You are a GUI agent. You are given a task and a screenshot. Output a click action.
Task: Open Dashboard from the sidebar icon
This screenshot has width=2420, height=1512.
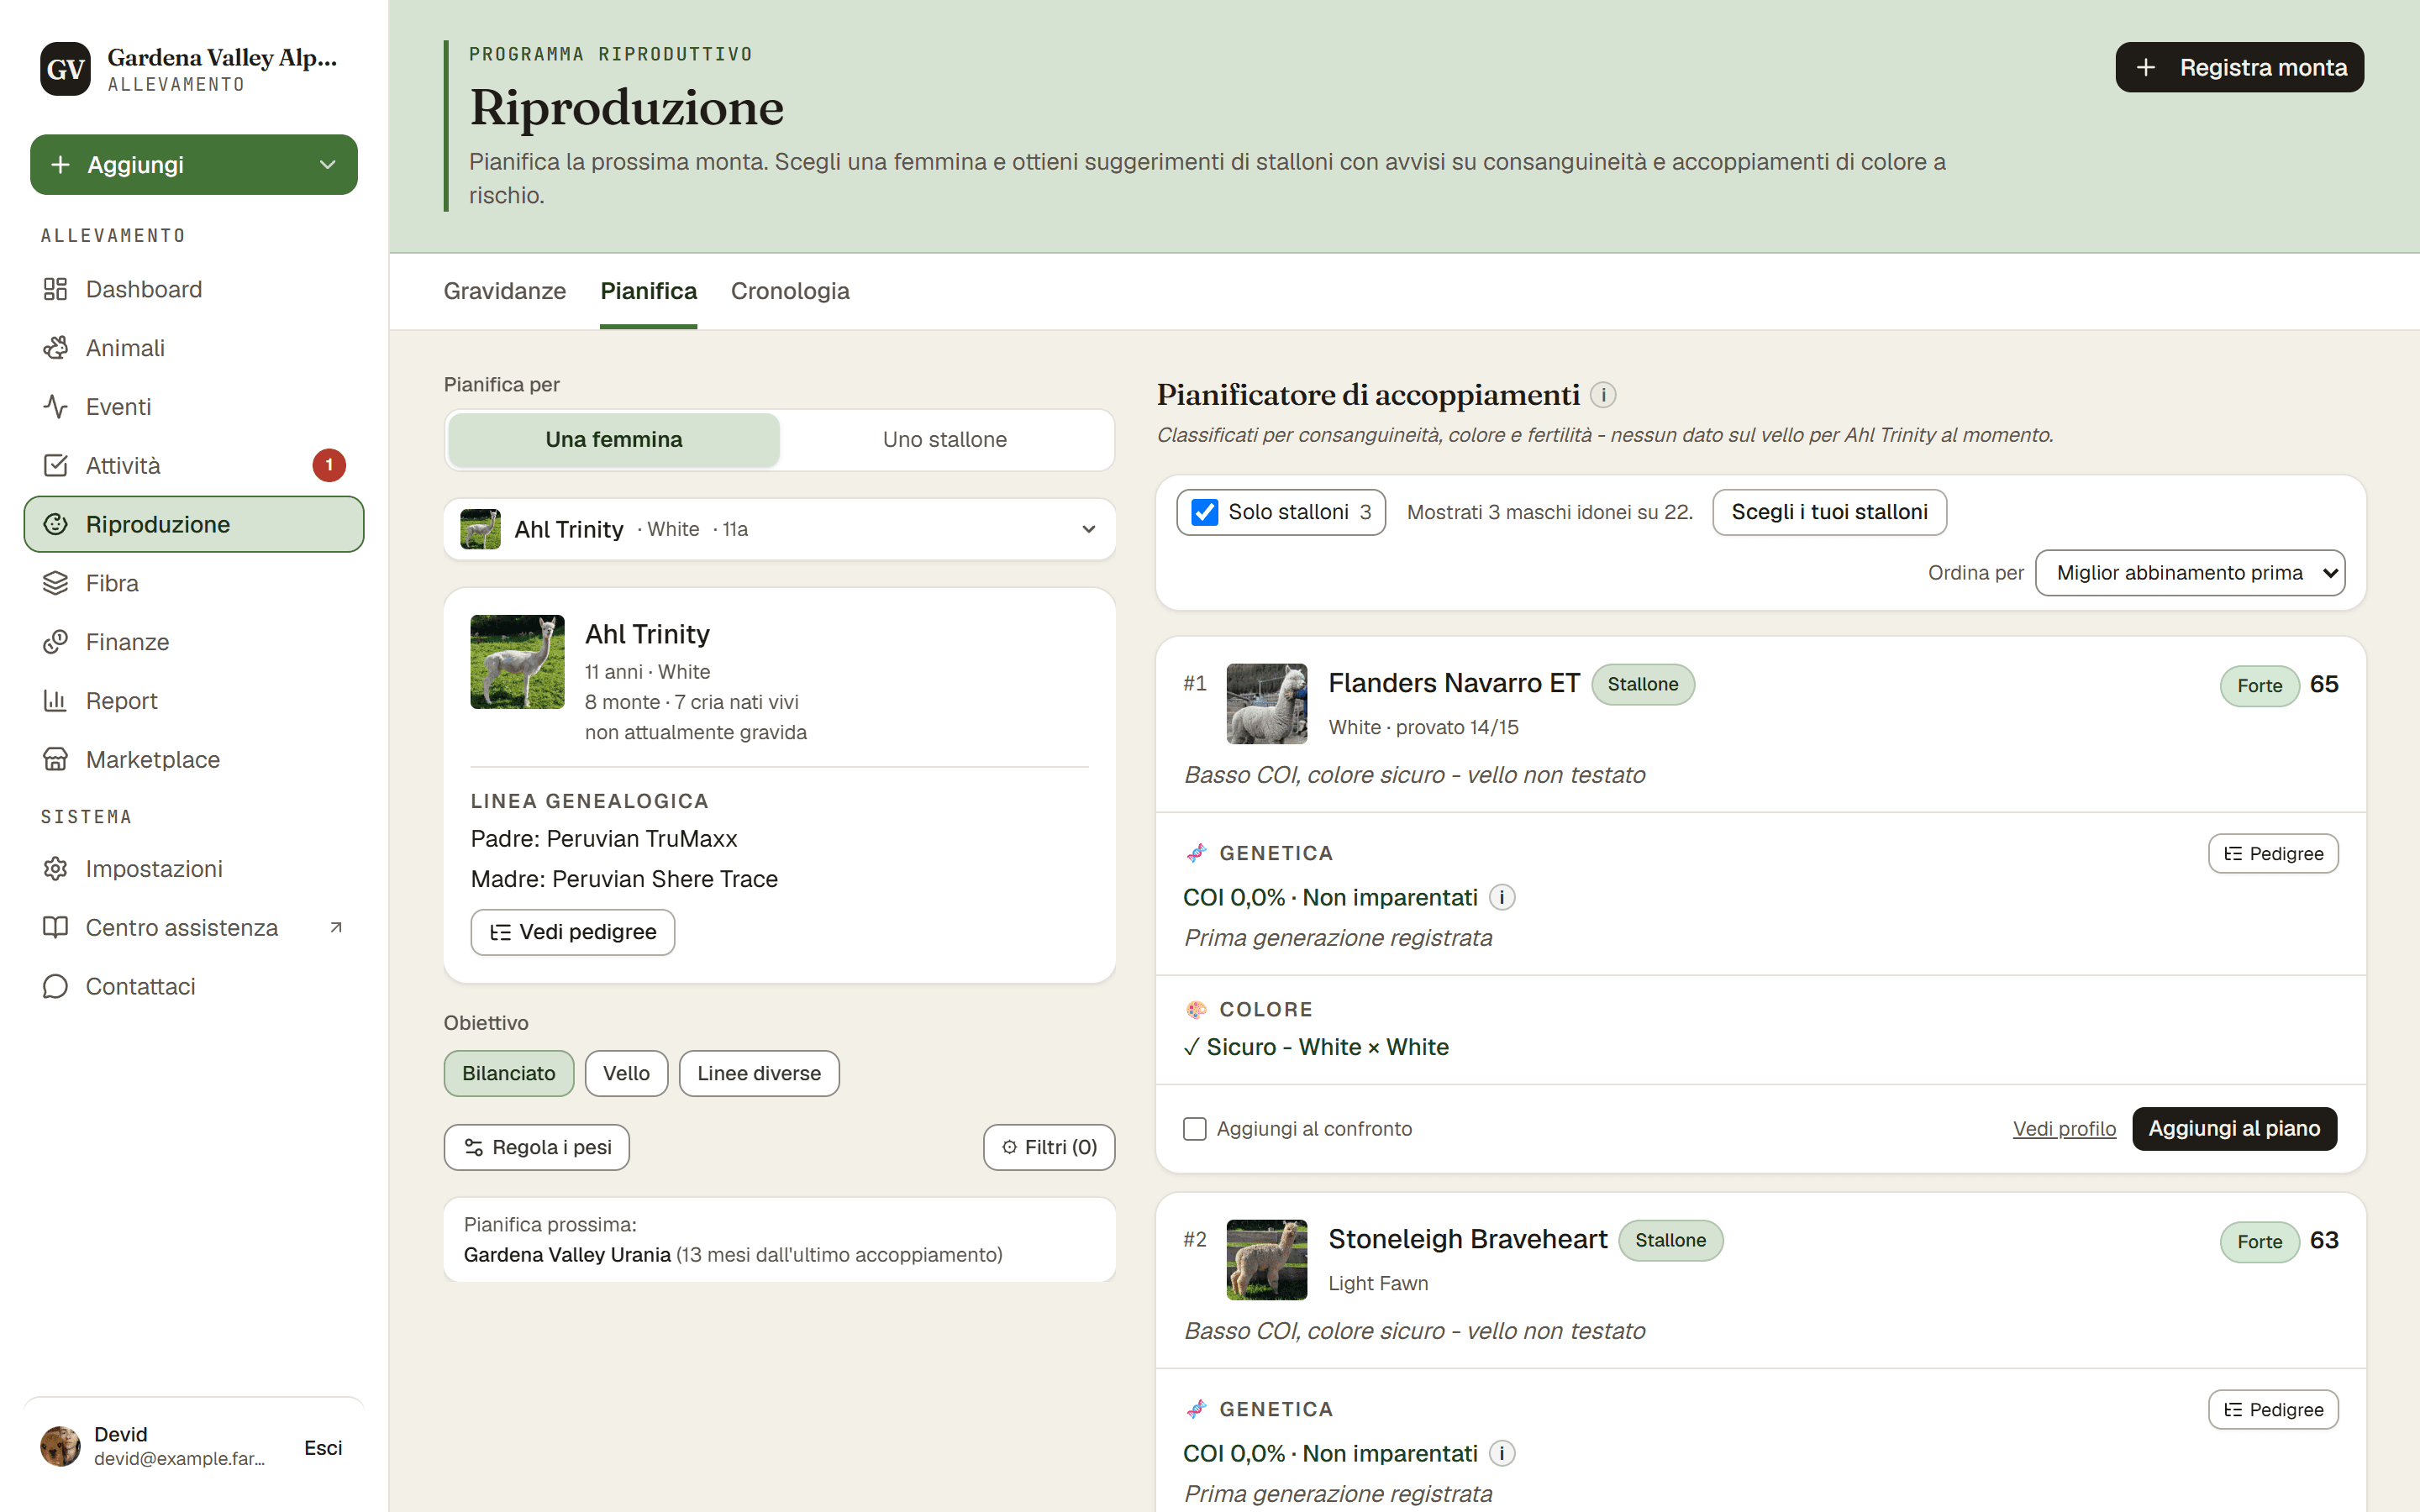coord(55,289)
